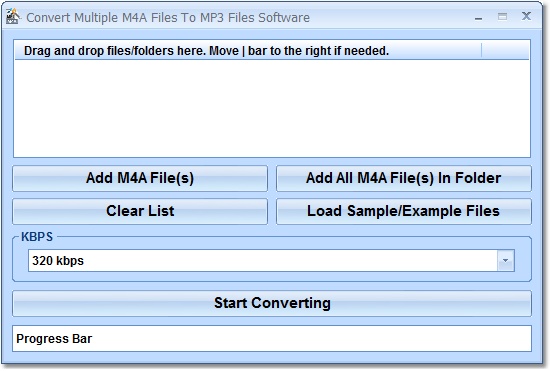The height and width of the screenshot is (371, 550).
Task: Click the 'Drag and drop files/folders here' column header
Action: coord(248,50)
